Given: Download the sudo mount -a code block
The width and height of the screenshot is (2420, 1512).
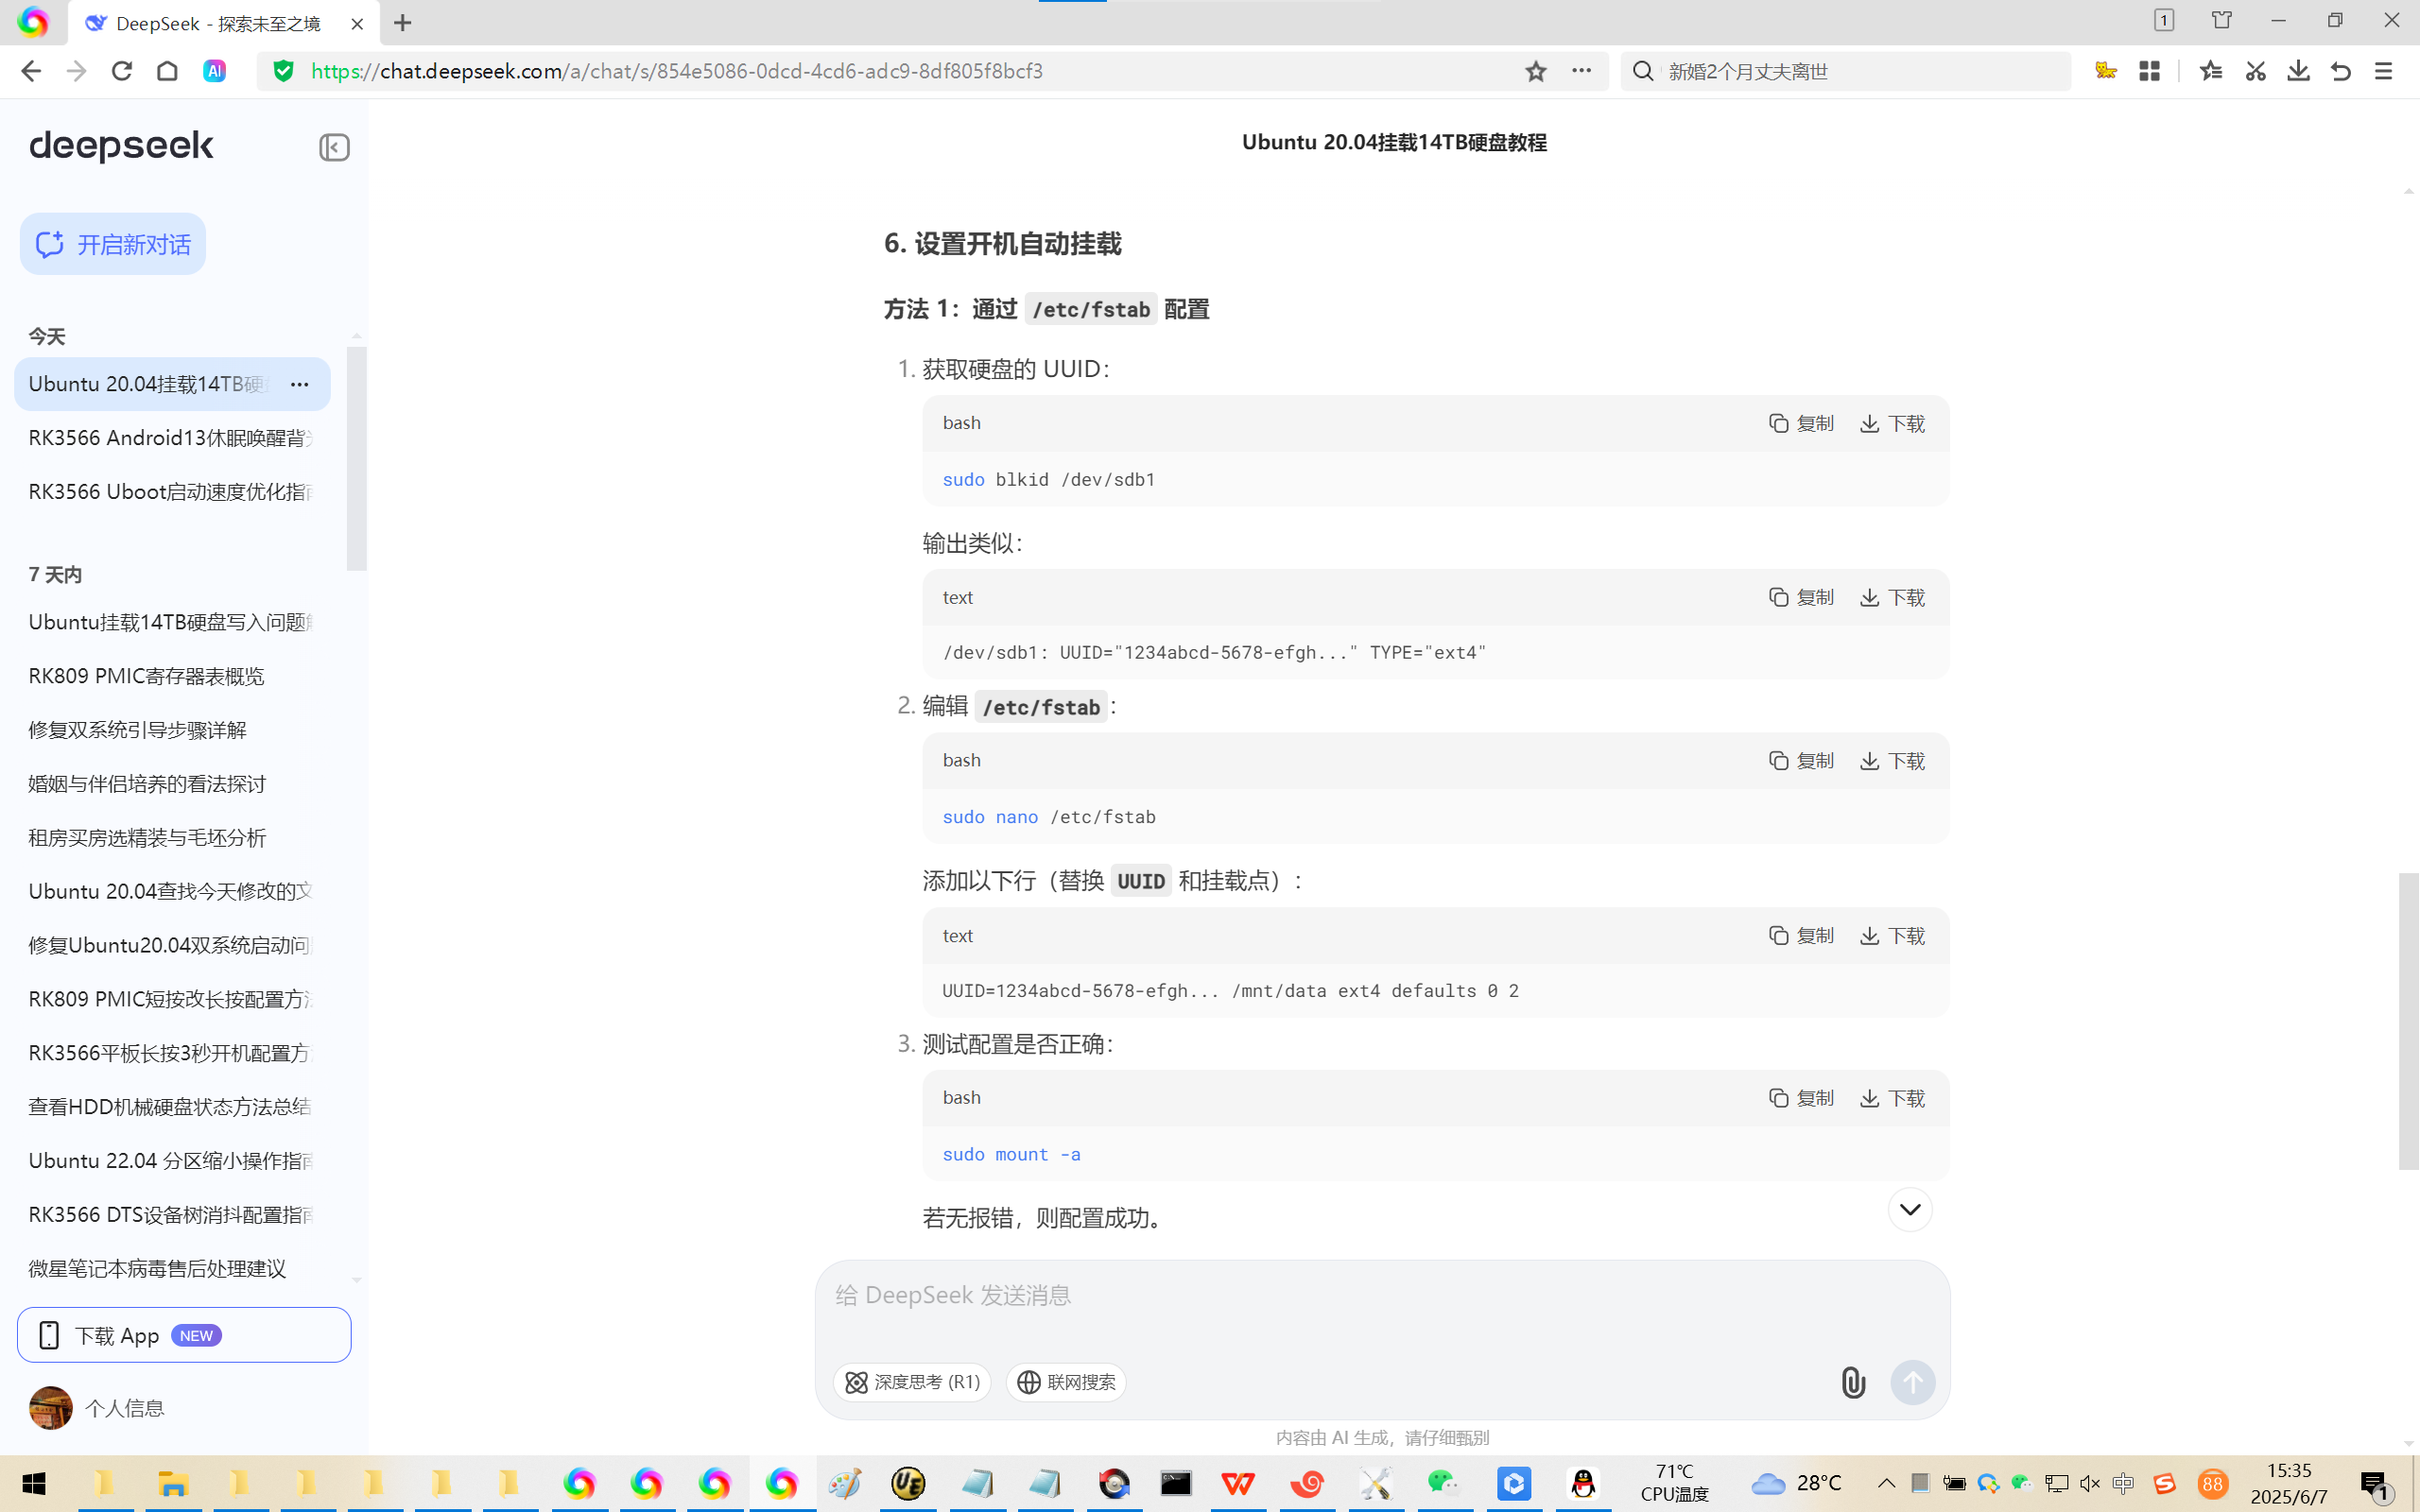Looking at the screenshot, I should (1892, 1098).
